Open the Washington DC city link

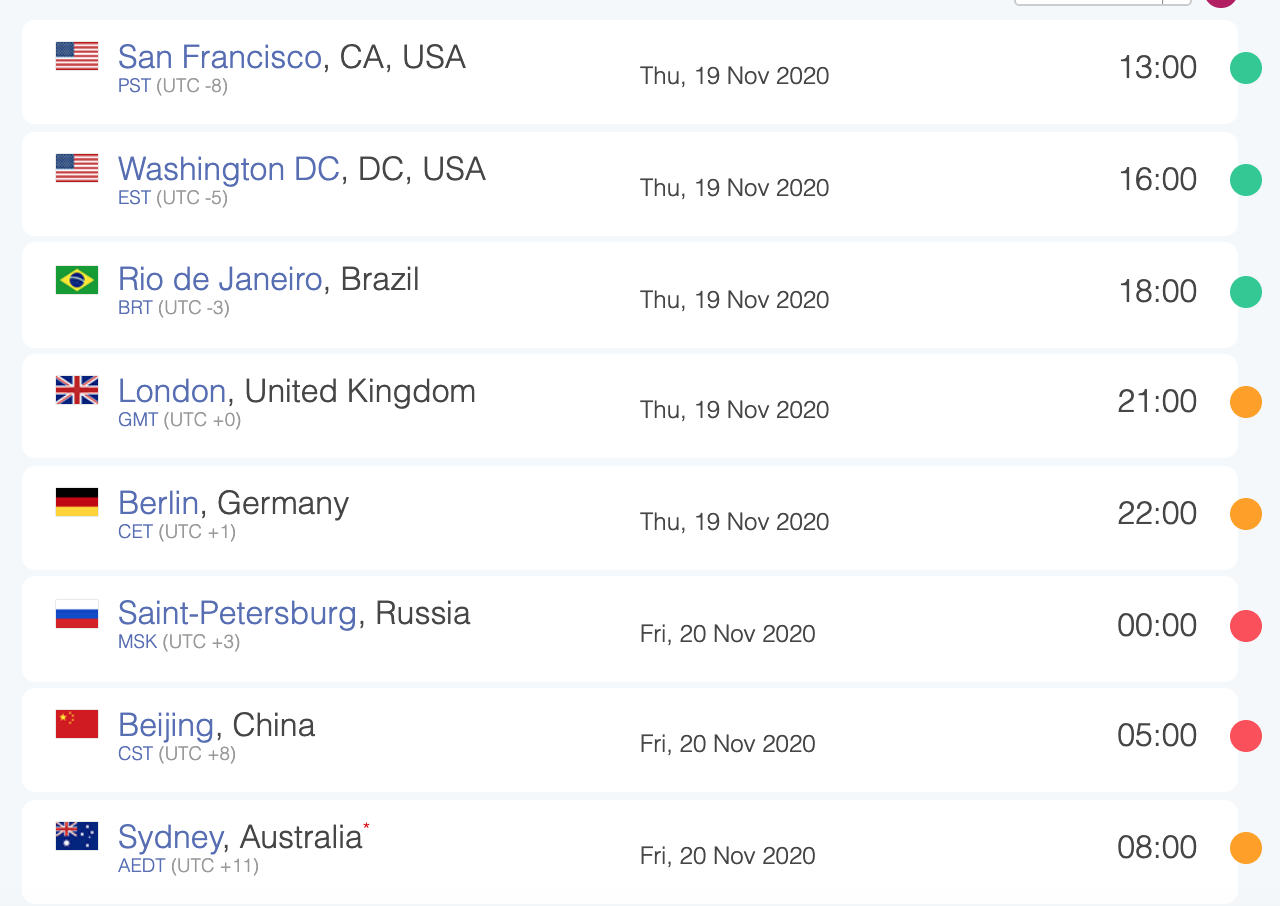pos(229,169)
